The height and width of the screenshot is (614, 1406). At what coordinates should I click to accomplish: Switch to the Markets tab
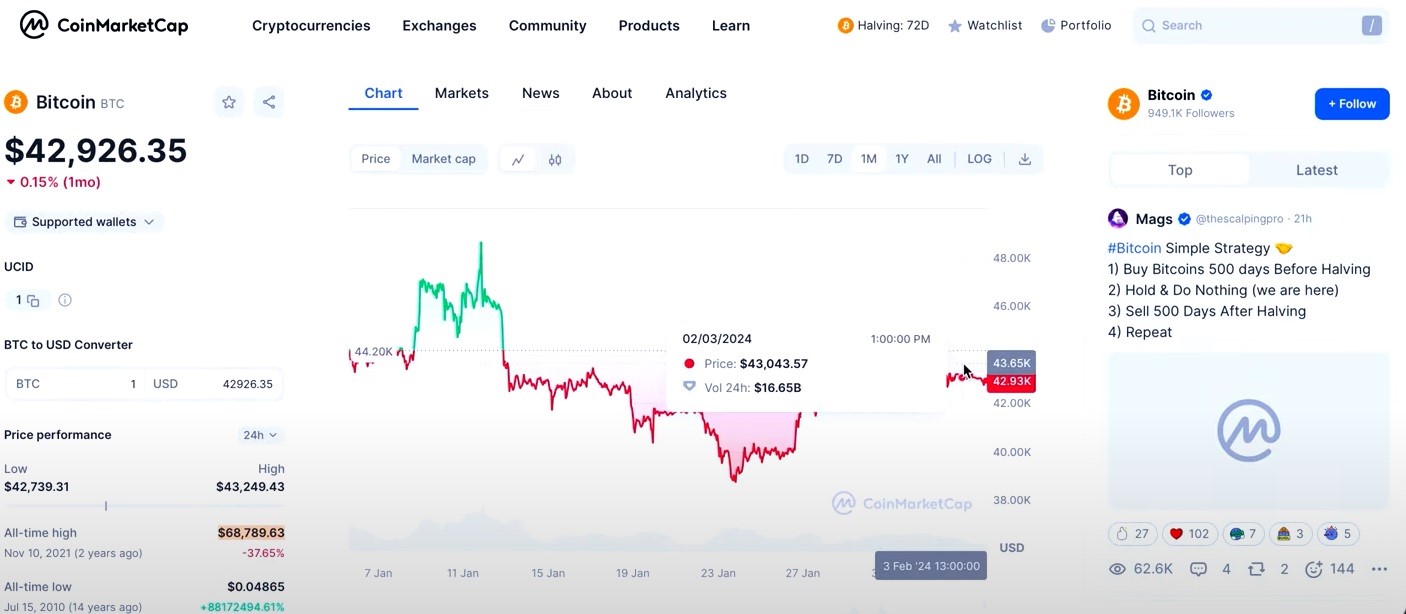(461, 93)
